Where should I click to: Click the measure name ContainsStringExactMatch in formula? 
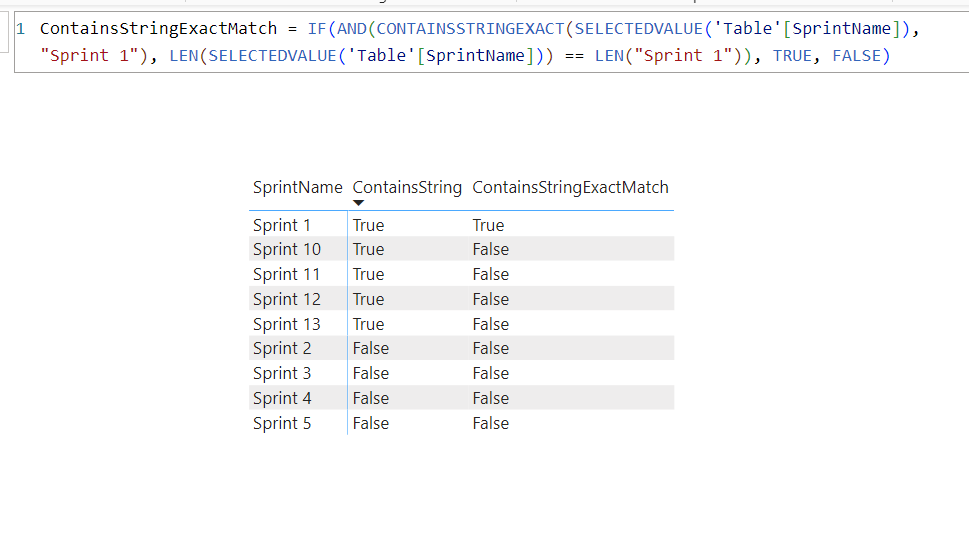point(159,28)
